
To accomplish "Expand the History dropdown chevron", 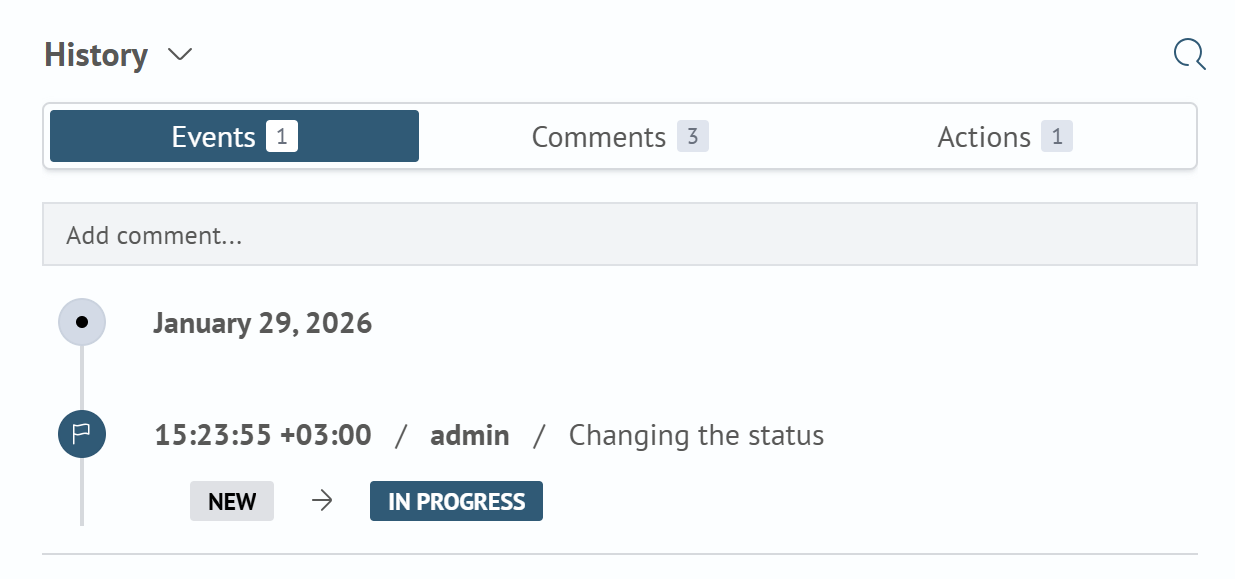I will [179, 55].
